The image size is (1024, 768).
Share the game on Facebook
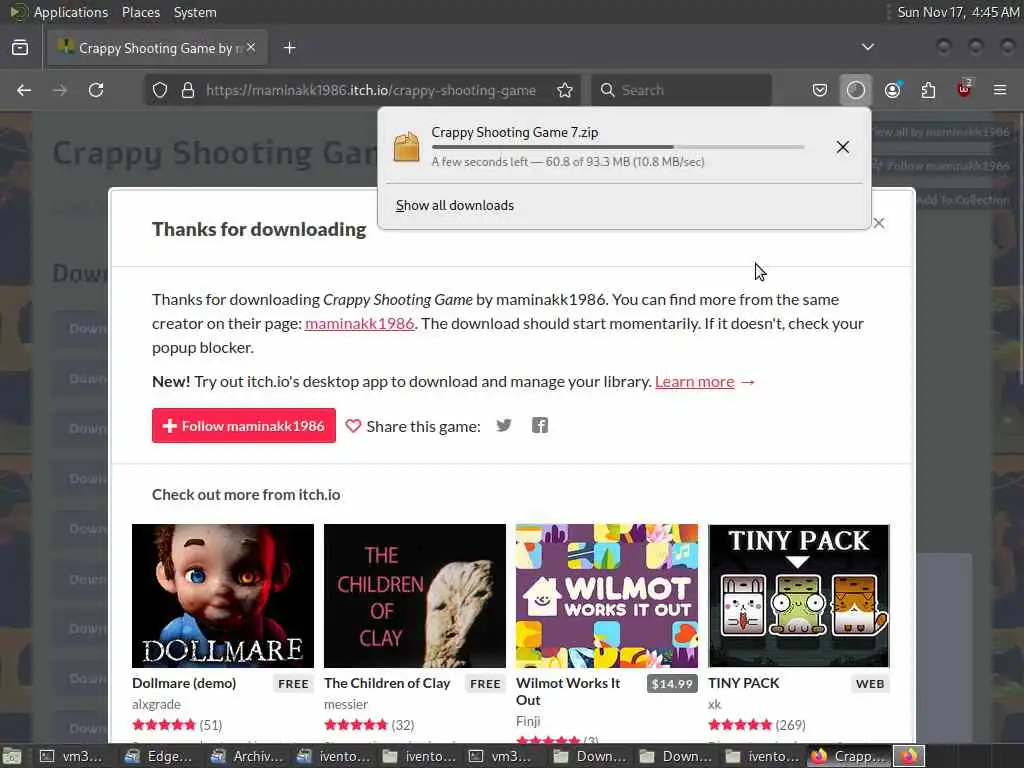(x=539, y=426)
